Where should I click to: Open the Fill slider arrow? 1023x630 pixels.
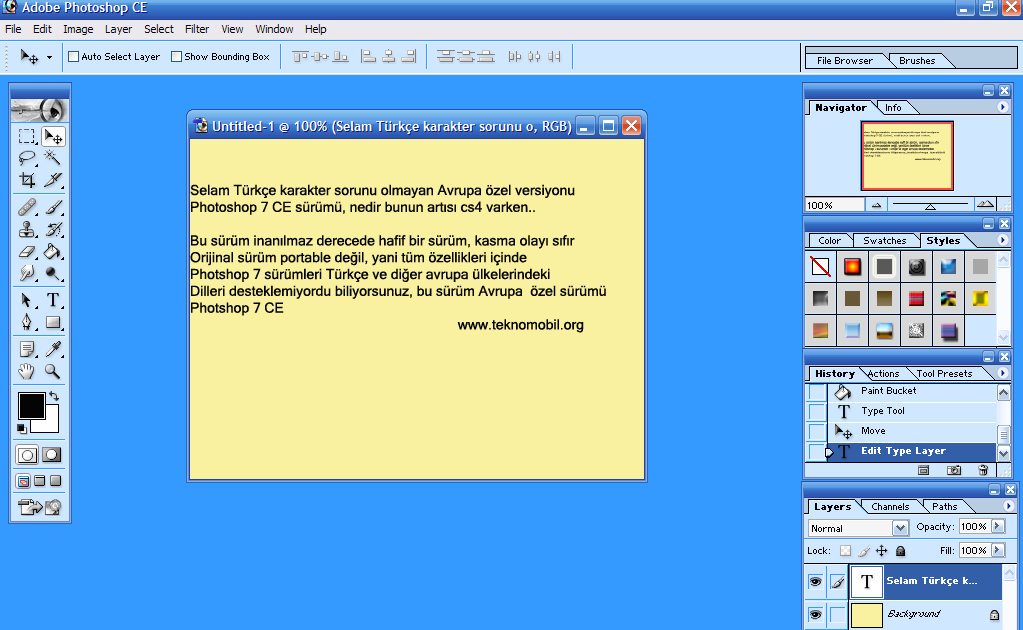[x=998, y=550]
